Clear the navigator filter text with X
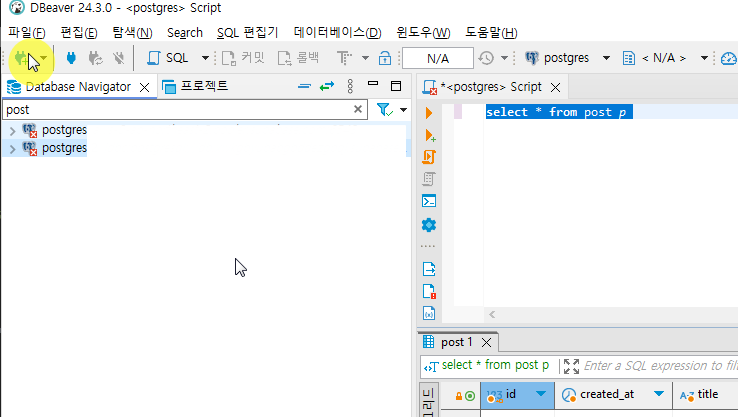This screenshot has height=417, width=738. [358, 109]
